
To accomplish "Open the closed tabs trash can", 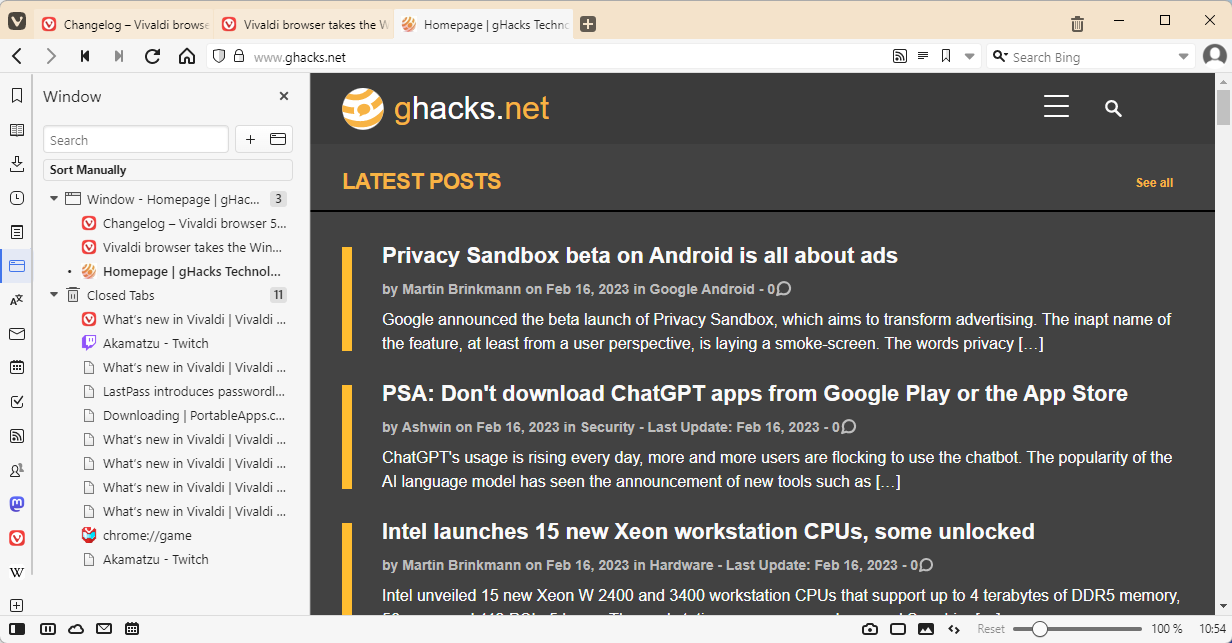I will pos(1077,23).
